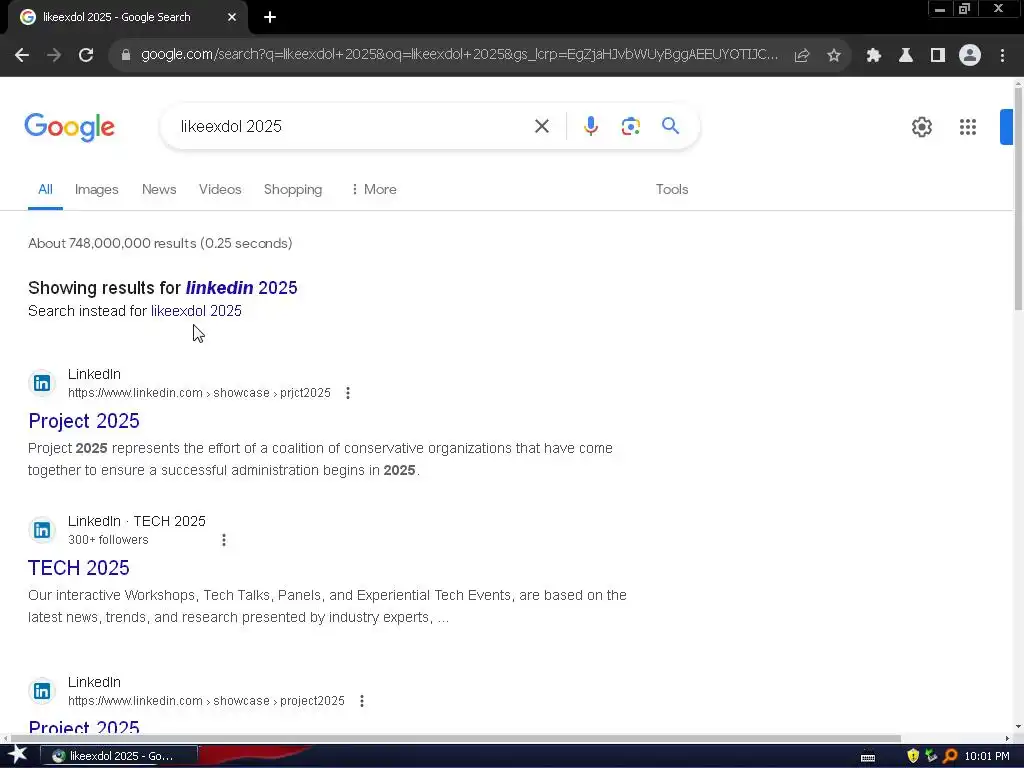Screen dimensions: 1024x768
Task: Click the magnifier icon in the system tray
Action: click(950, 756)
